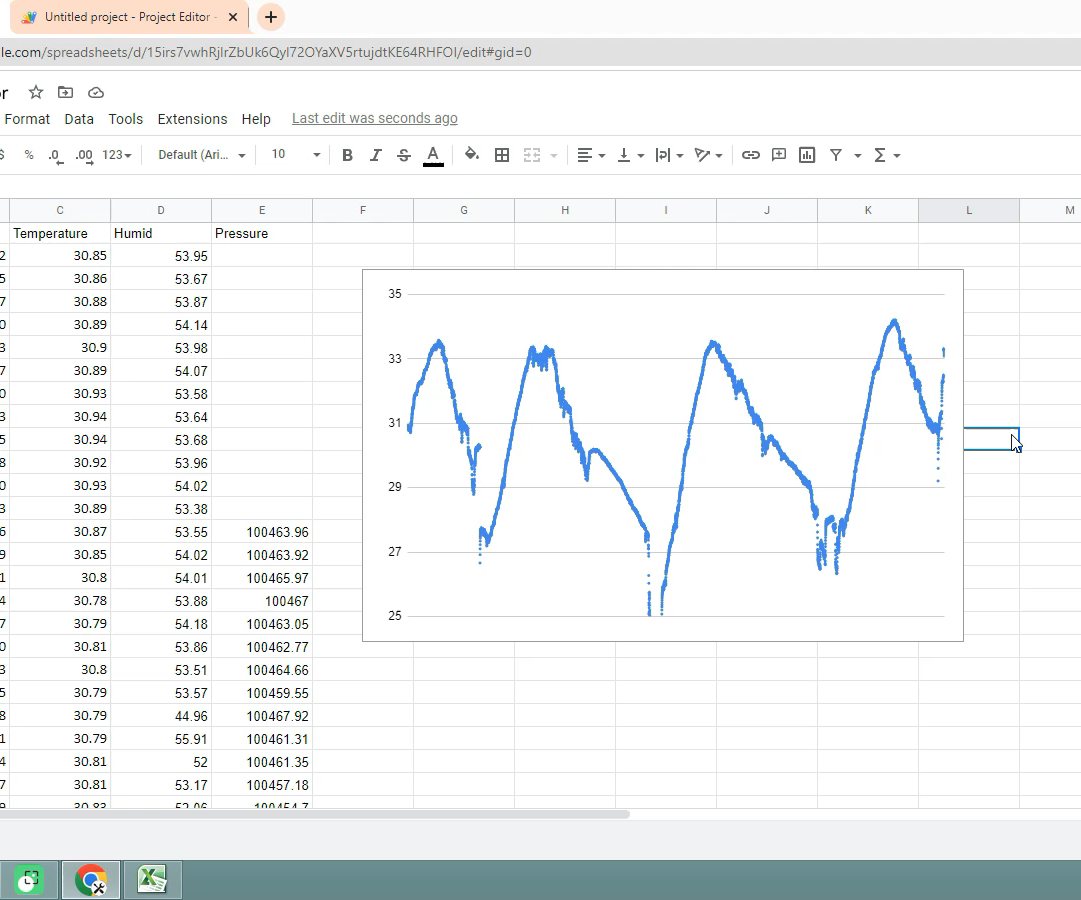Open the Data menu
This screenshot has width=1081, height=900.
79,118
